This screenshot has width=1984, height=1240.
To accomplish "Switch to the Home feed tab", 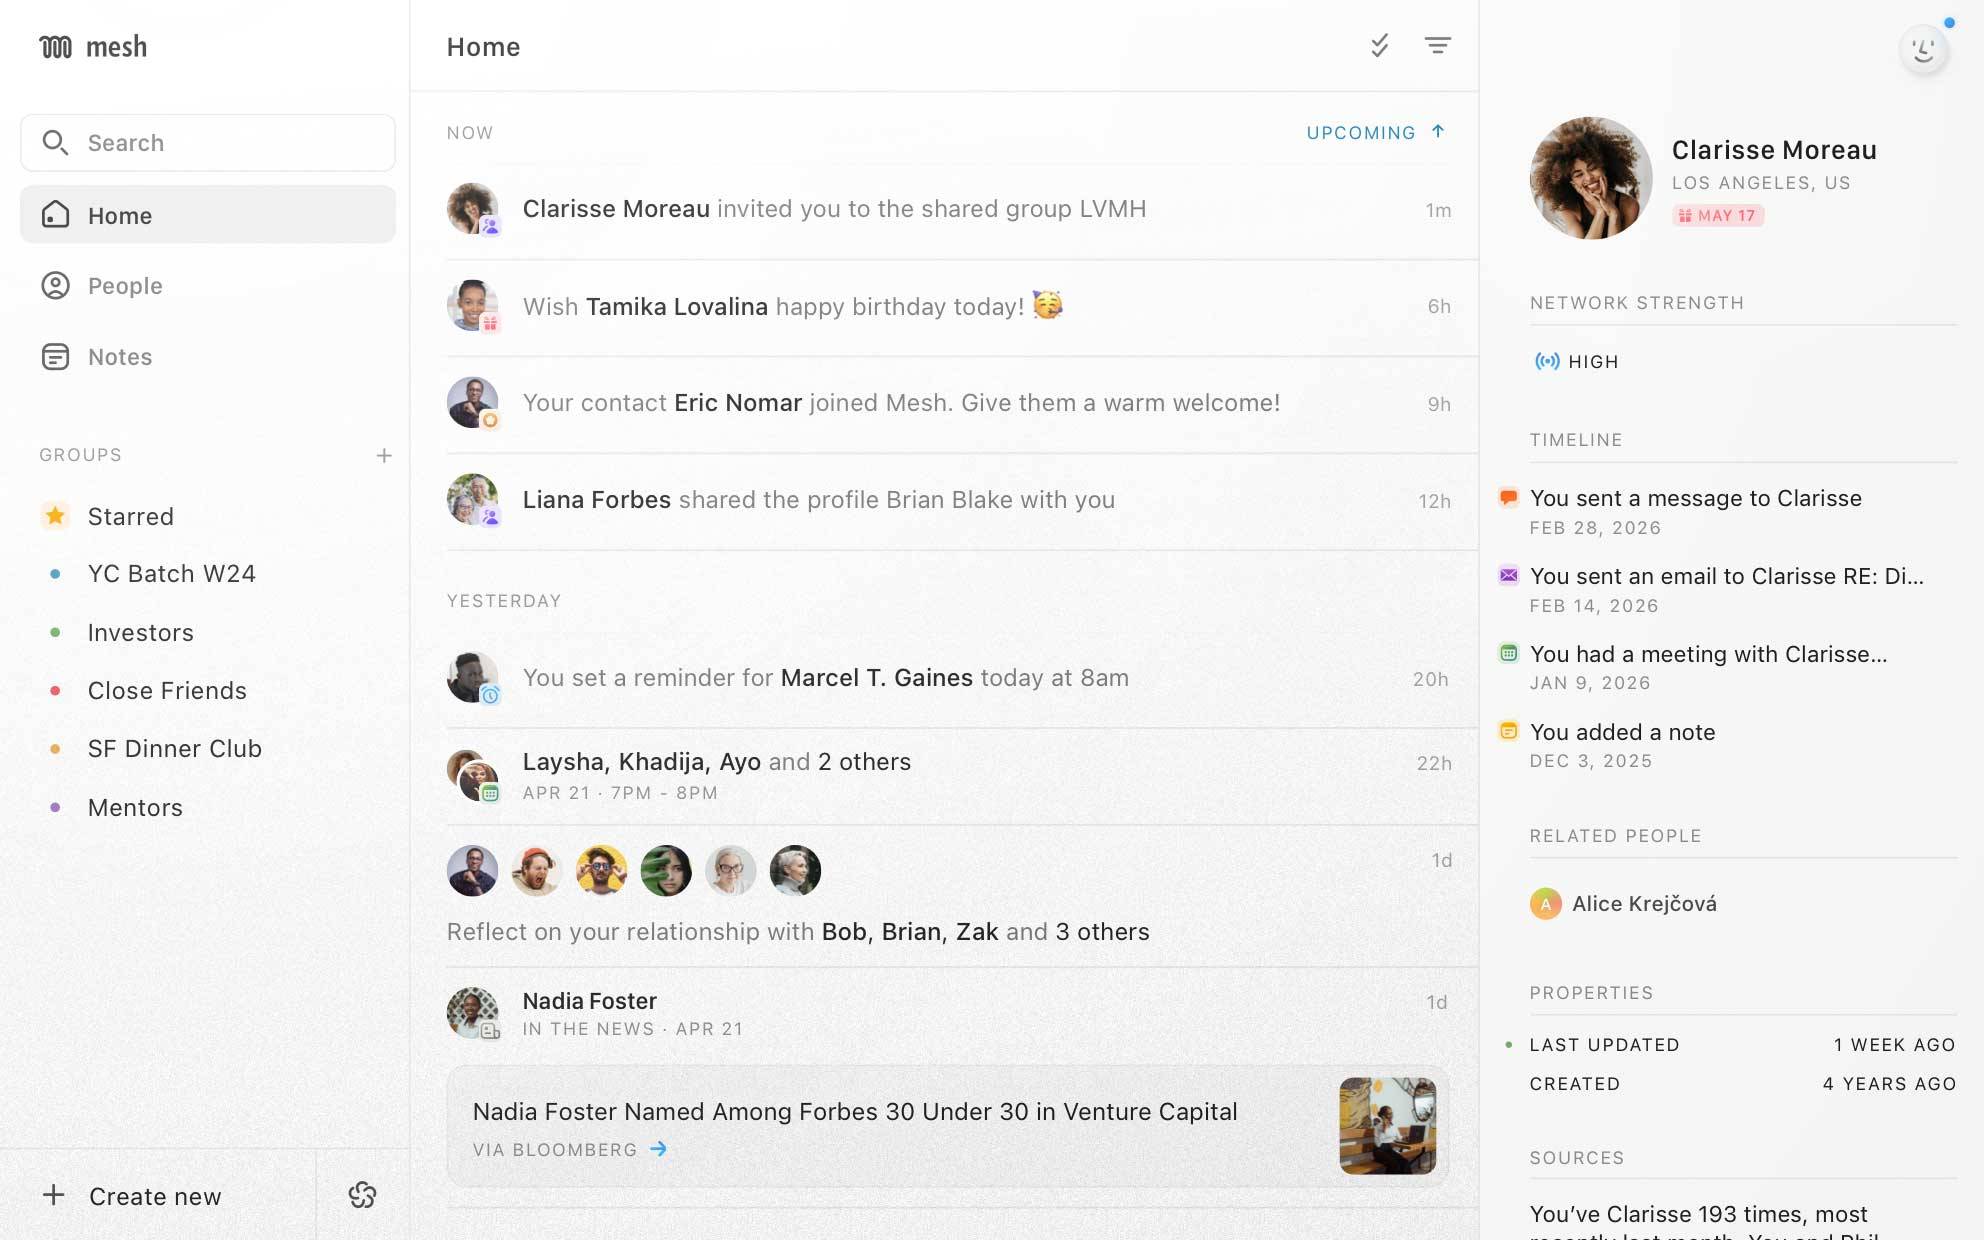I will pyautogui.click(x=120, y=215).
